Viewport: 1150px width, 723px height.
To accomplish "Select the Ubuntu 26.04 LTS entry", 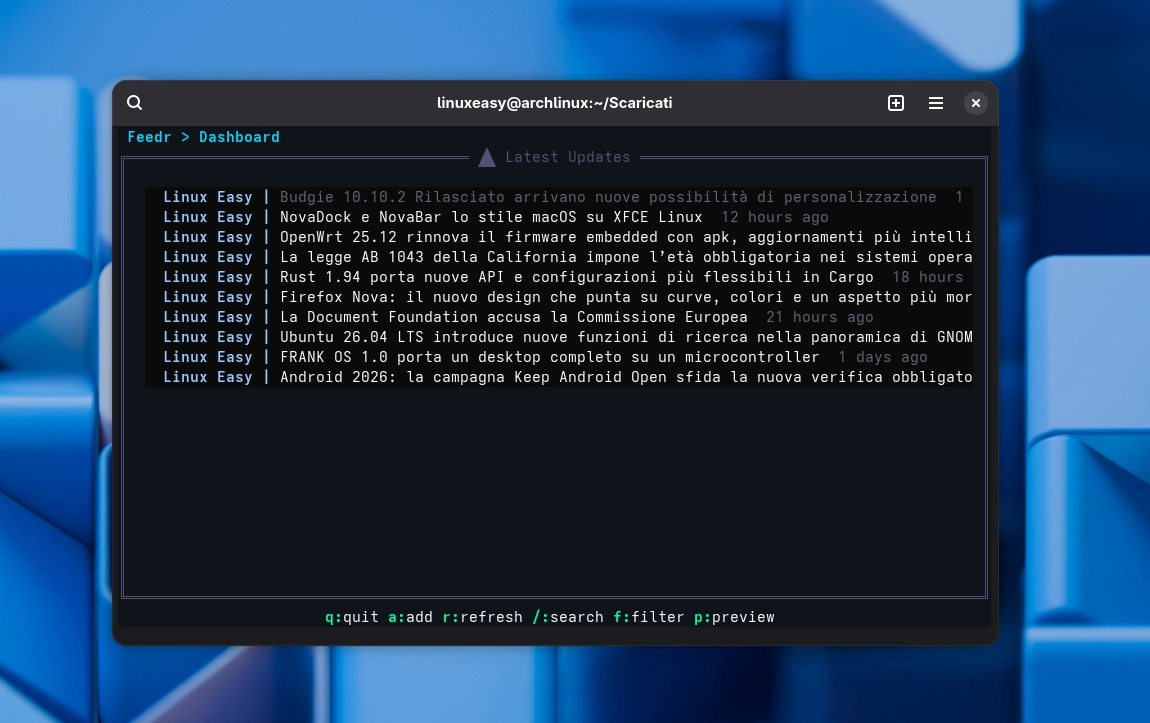I will coord(625,337).
